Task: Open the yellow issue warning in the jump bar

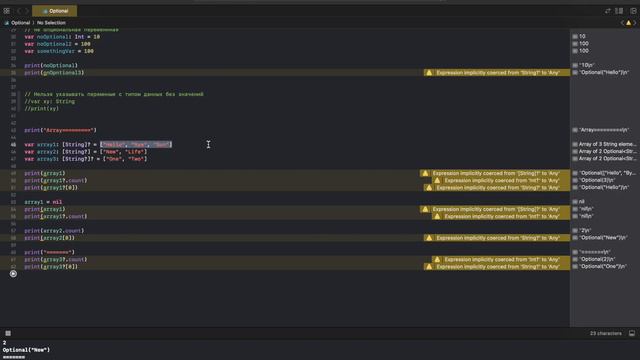Action: click(629, 23)
